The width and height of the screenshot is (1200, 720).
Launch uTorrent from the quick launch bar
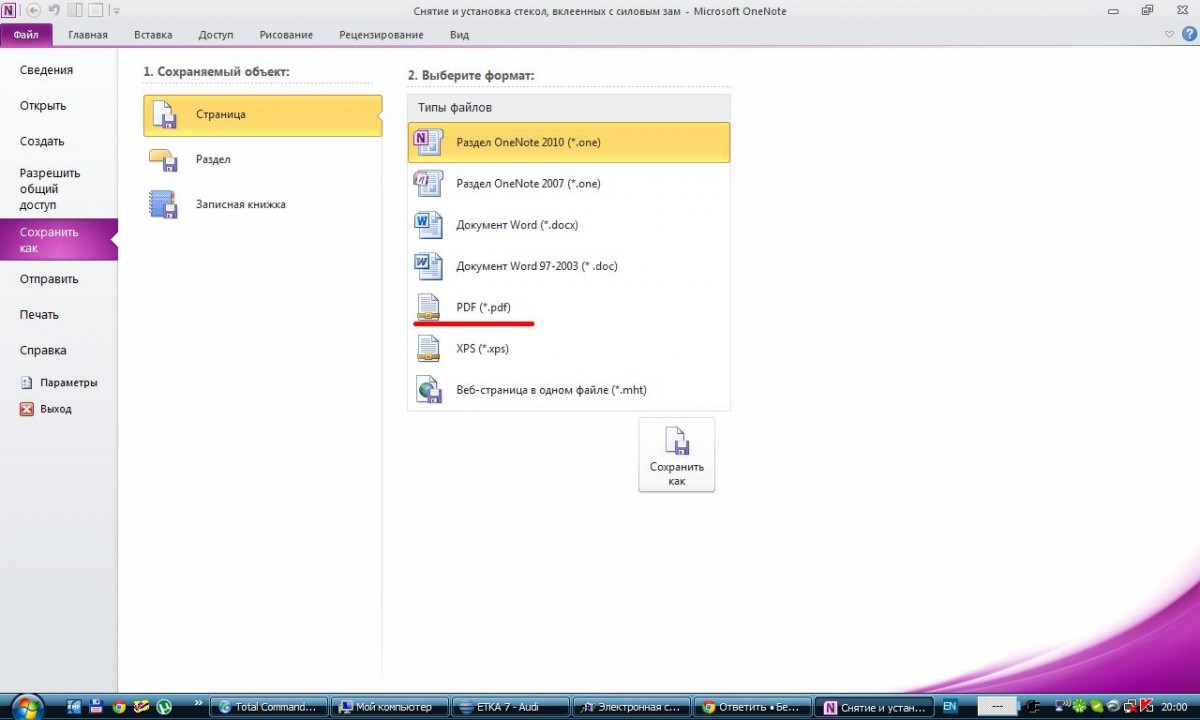tap(164, 706)
